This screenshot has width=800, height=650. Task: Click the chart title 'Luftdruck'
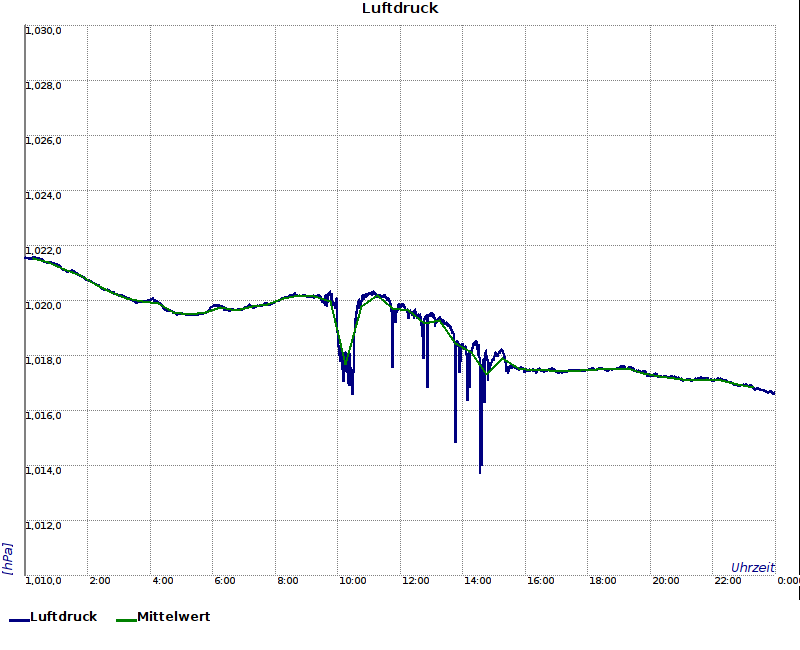400,8
